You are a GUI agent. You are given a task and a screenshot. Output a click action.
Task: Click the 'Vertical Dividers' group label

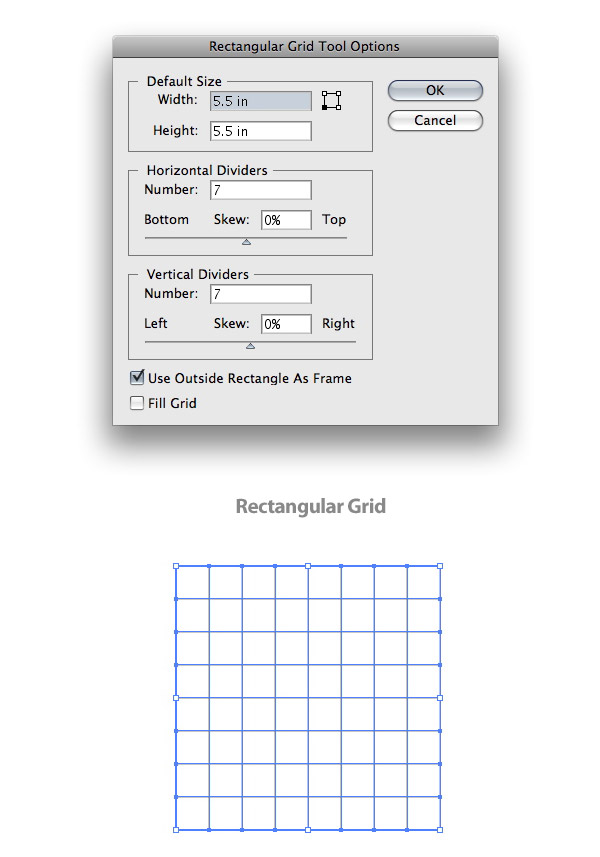coord(198,274)
